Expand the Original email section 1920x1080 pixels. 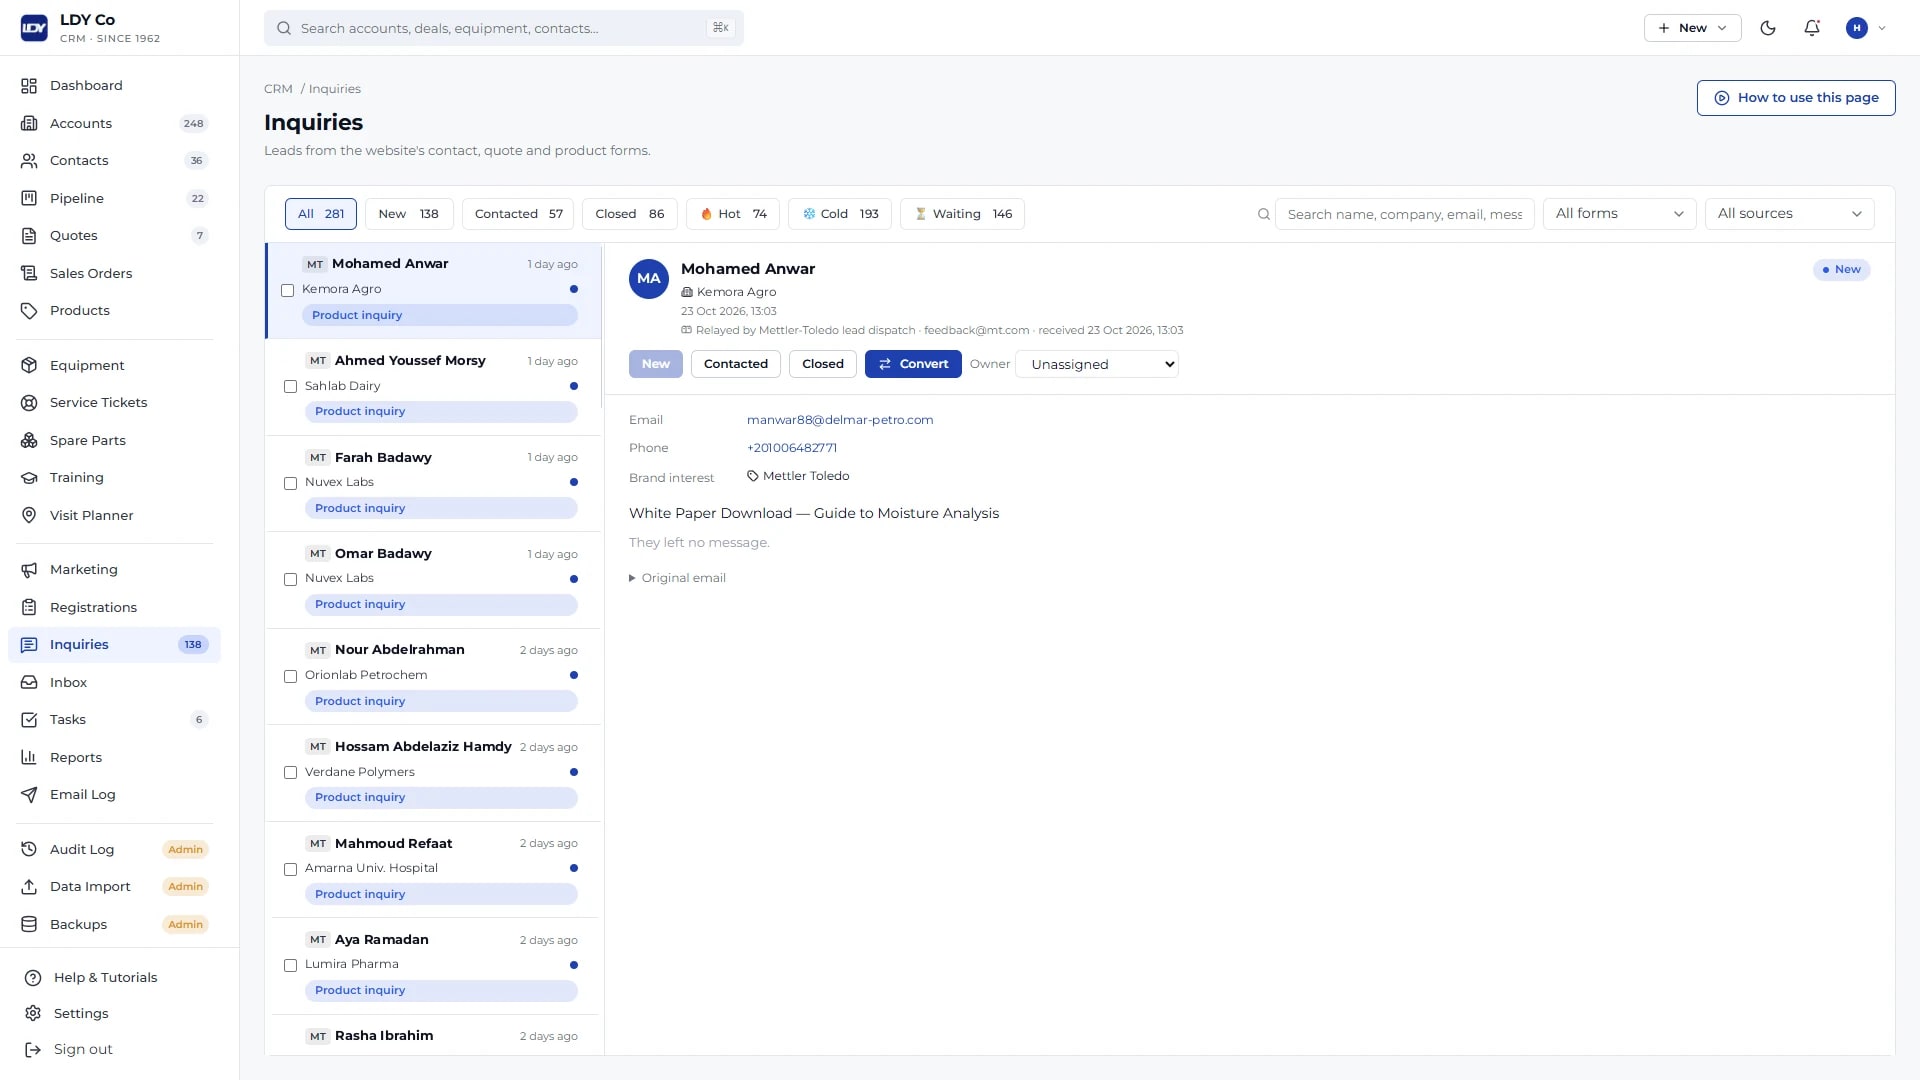(x=678, y=578)
